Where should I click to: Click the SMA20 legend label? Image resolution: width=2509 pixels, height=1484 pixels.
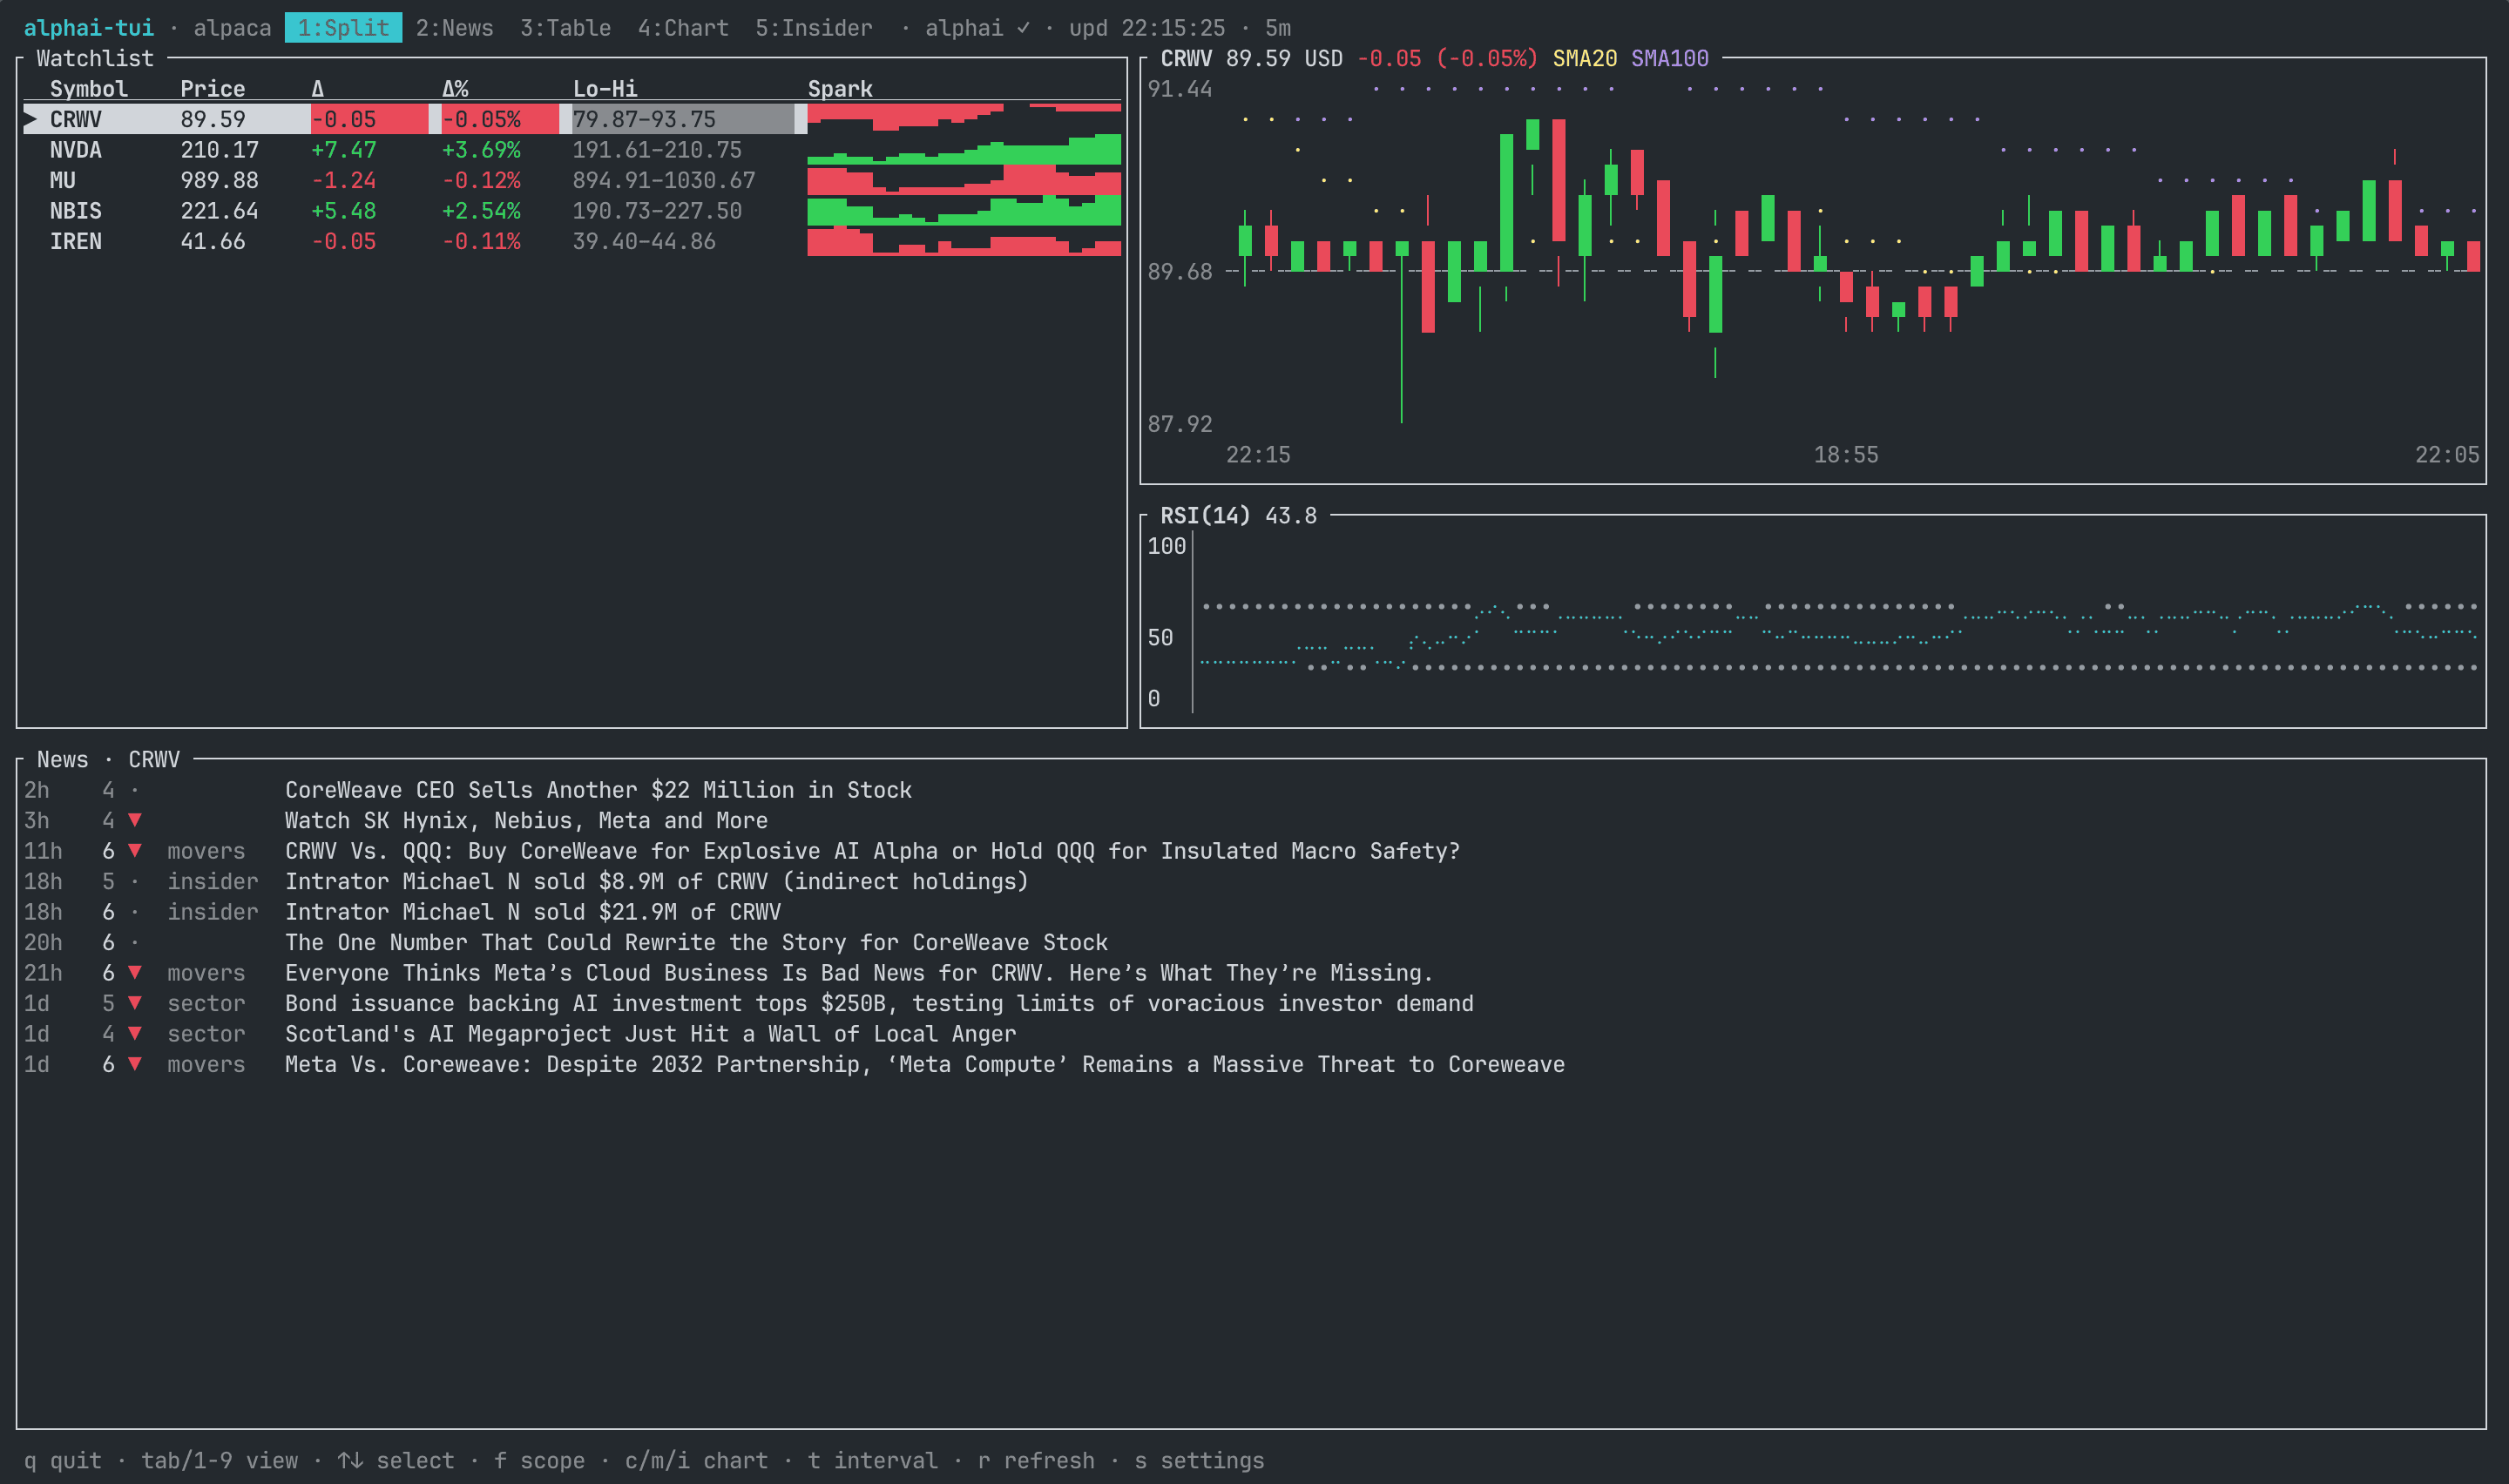(x=1584, y=58)
